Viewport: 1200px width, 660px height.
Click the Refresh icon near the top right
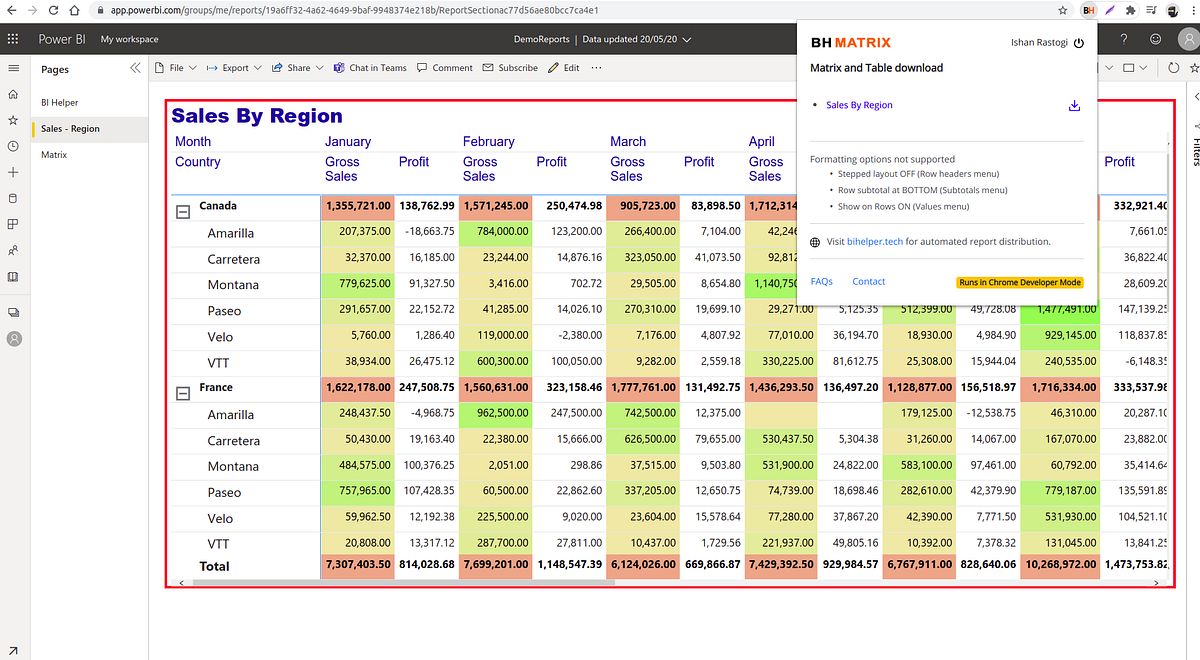pos(1172,67)
